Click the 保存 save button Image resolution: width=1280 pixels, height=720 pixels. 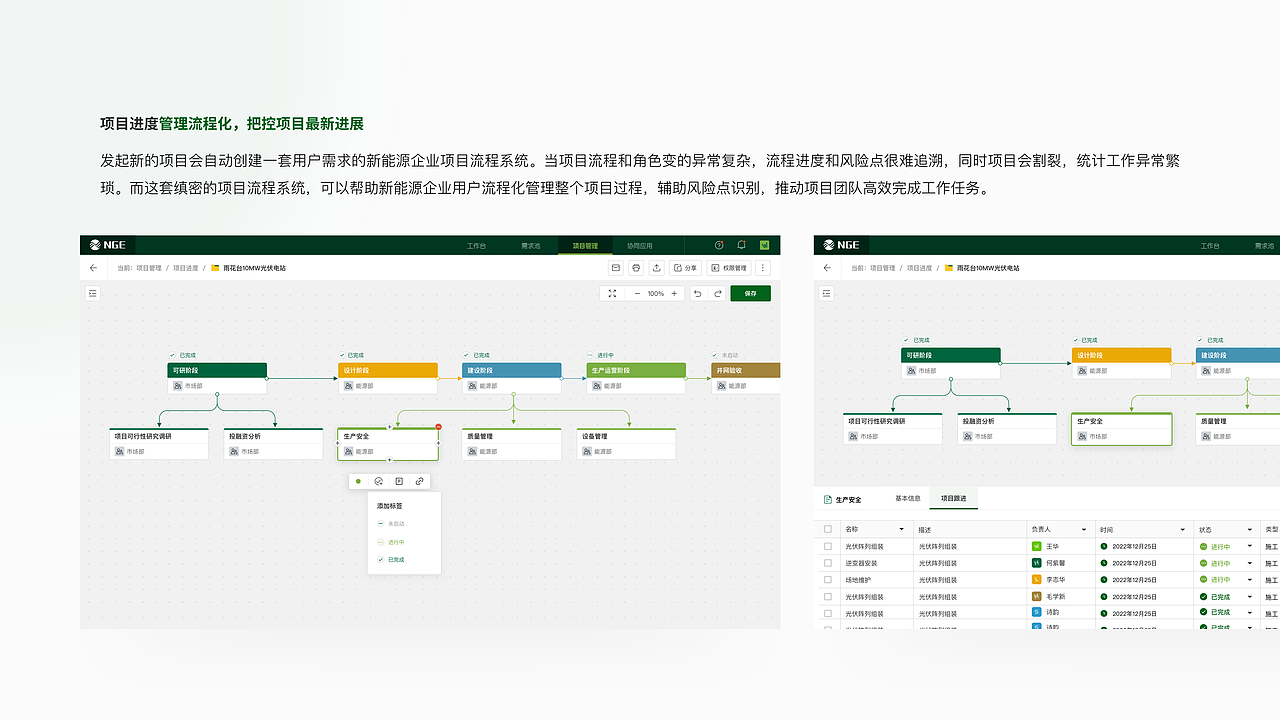click(751, 293)
